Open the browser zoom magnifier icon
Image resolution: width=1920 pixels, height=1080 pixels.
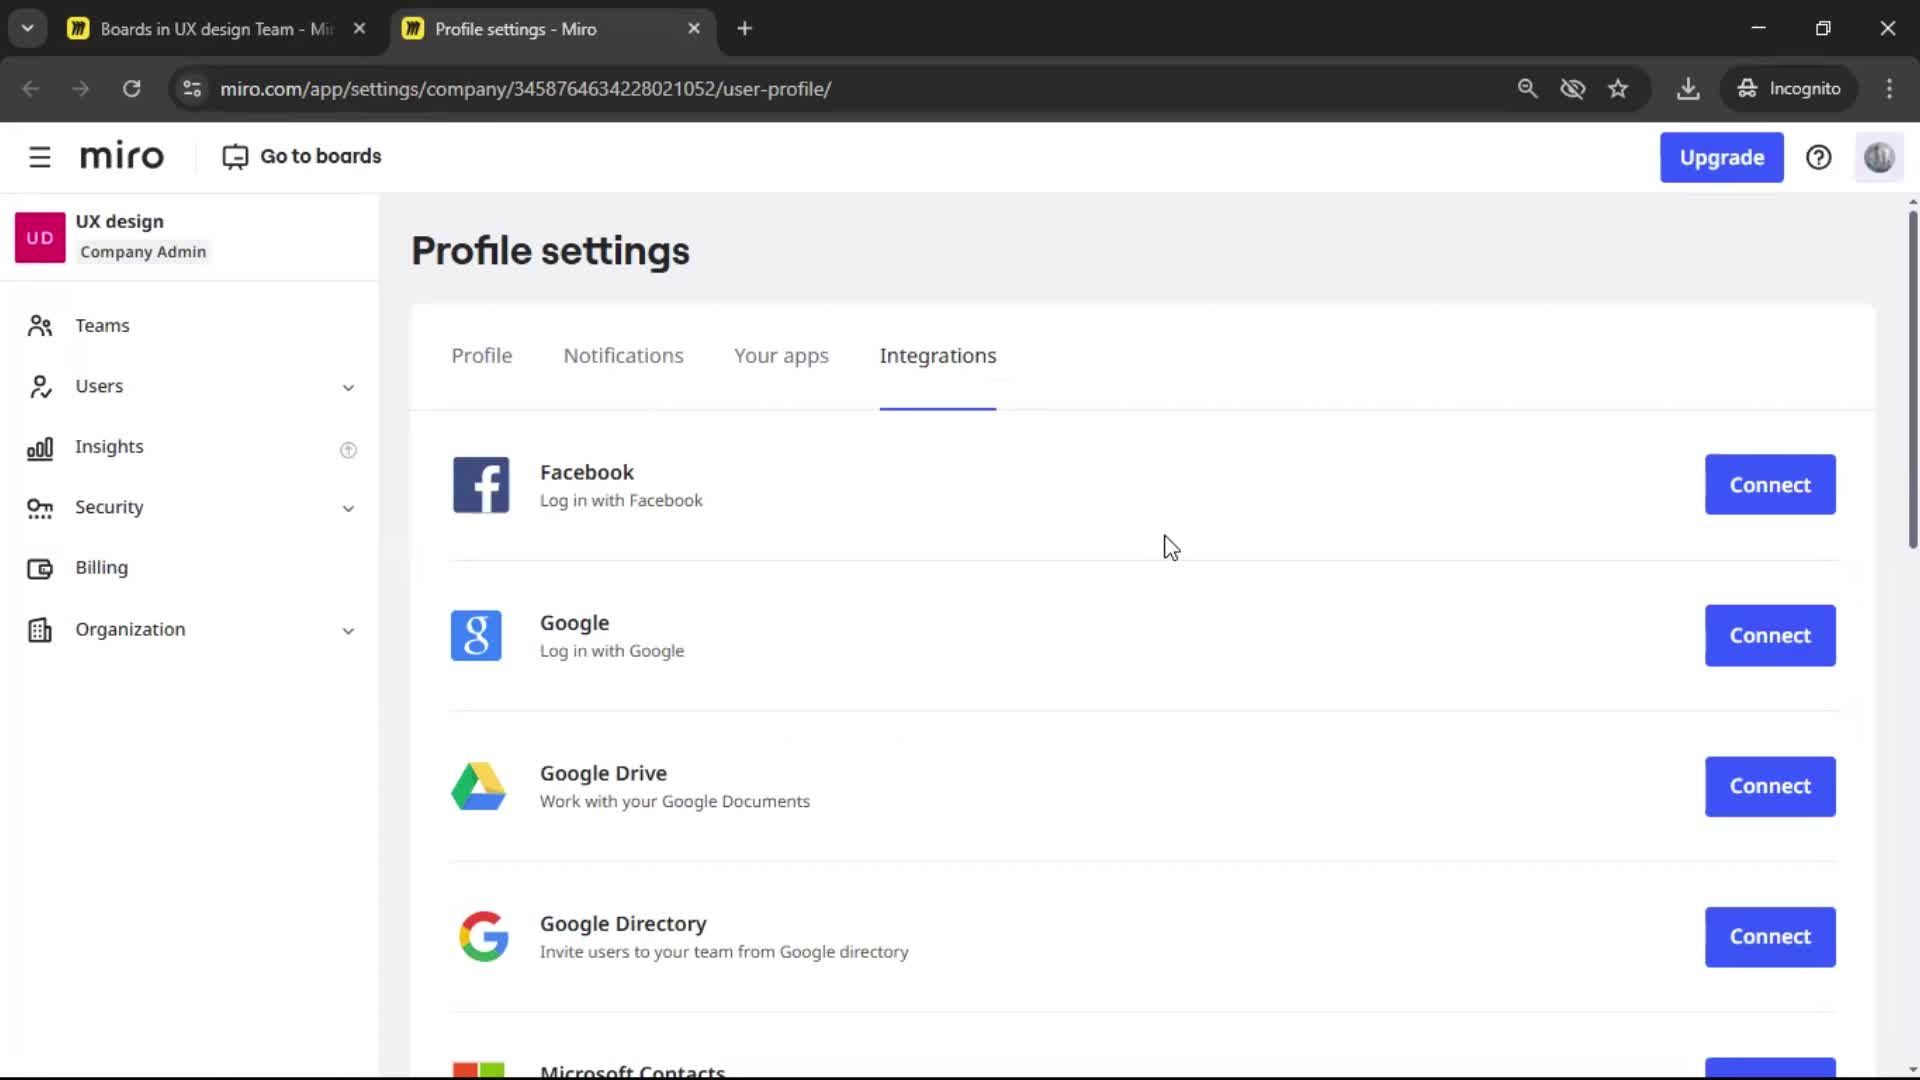coord(1527,88)
